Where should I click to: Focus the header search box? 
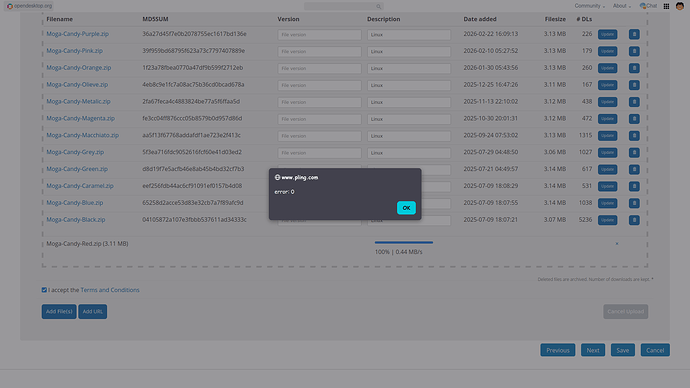click(x=343, y=6)
